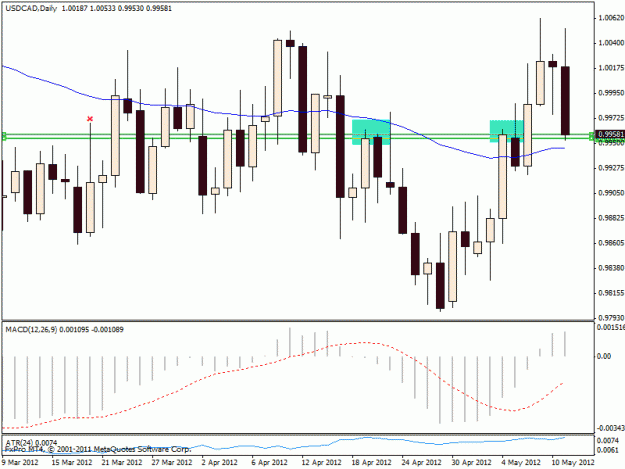Select the green line's left edge handle
625x469 pixels.
(4, 136)
